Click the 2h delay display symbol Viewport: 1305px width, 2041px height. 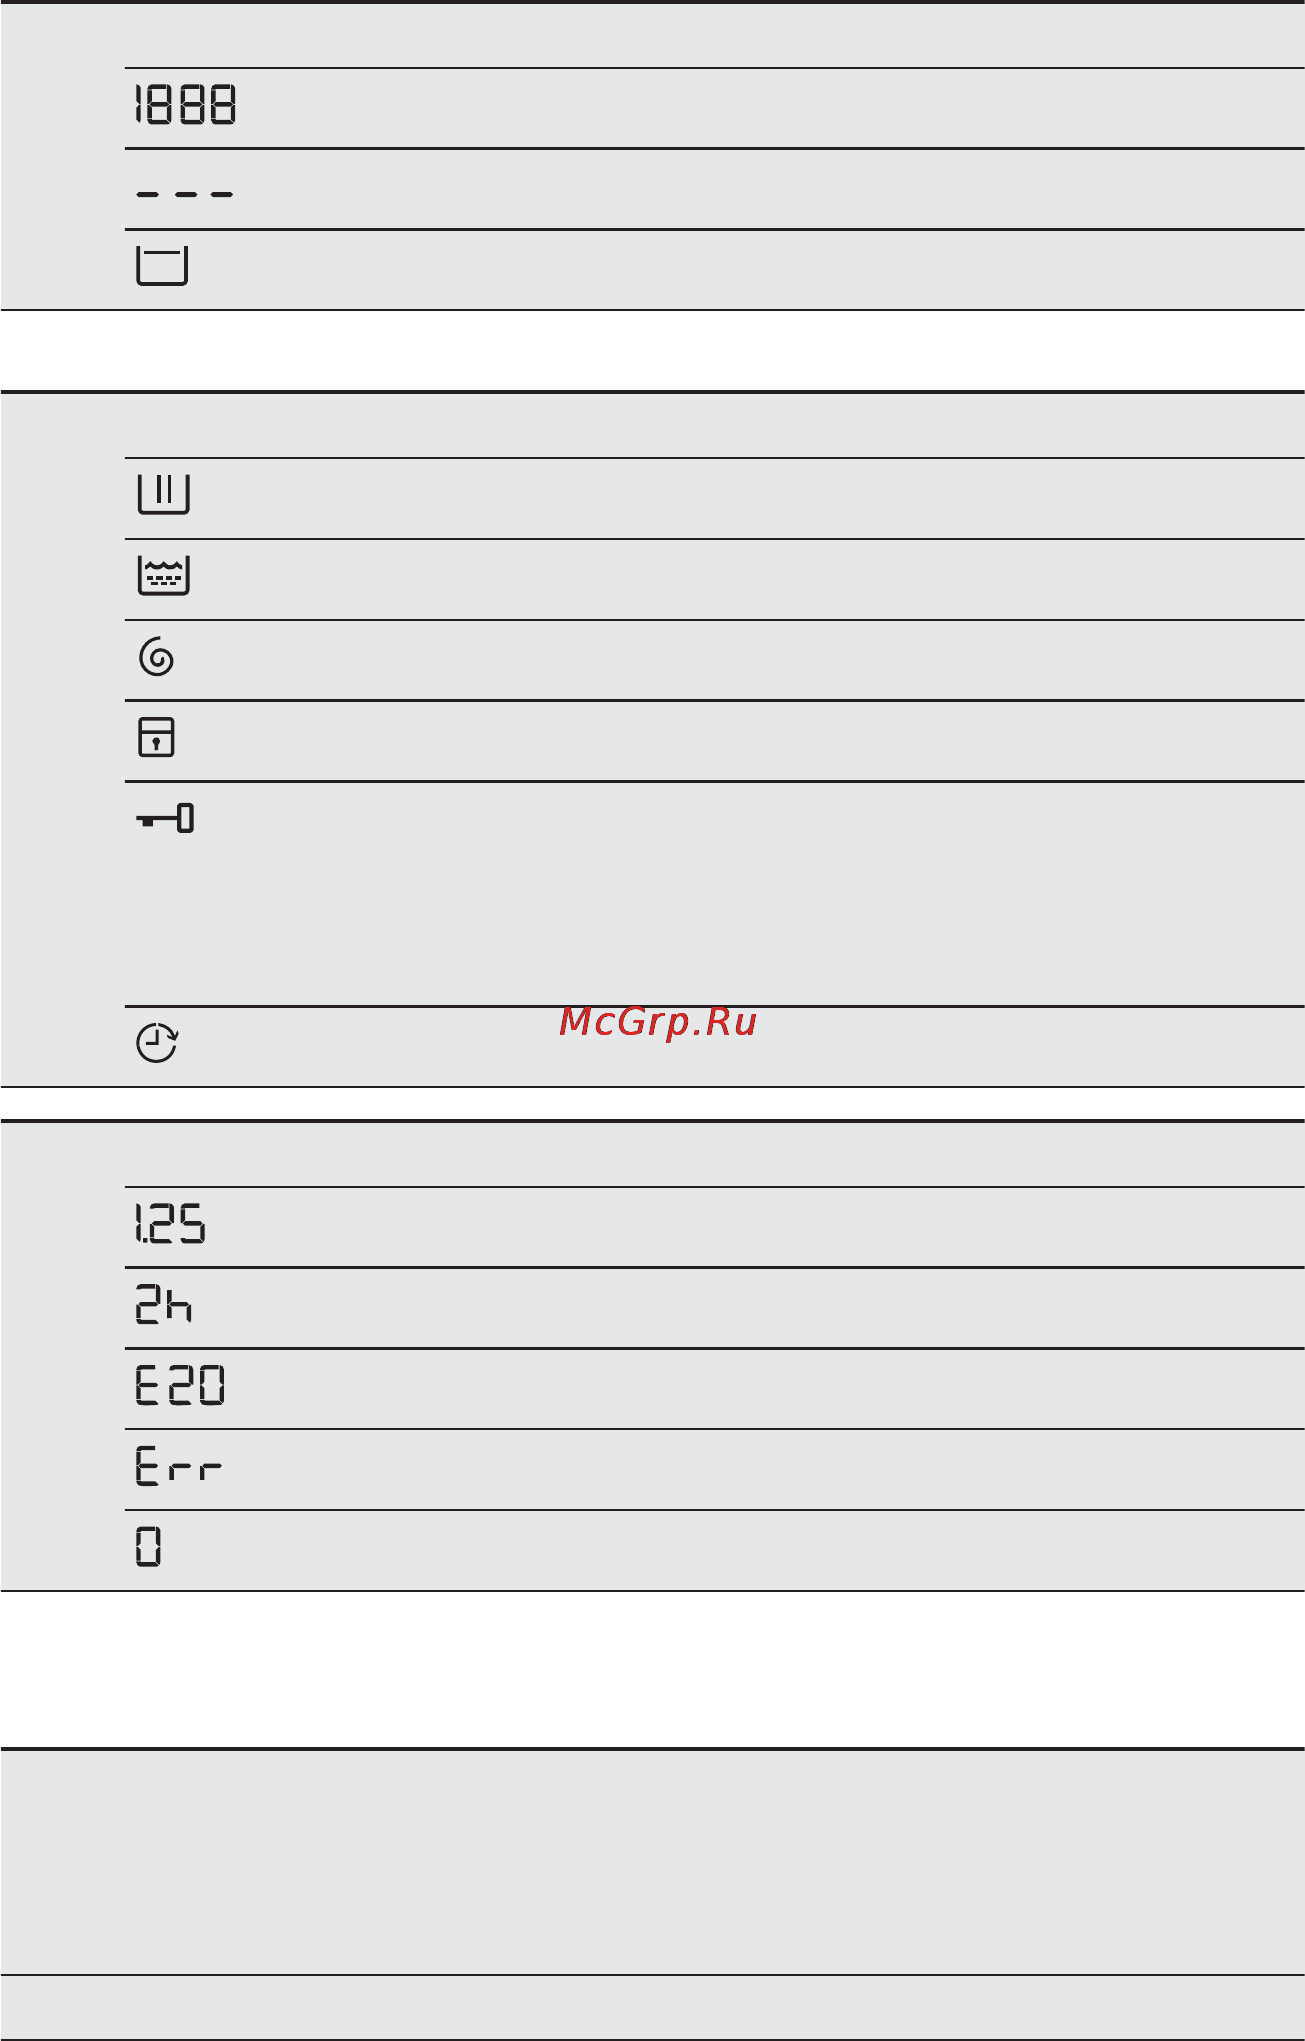click(x=164, y=1305)
